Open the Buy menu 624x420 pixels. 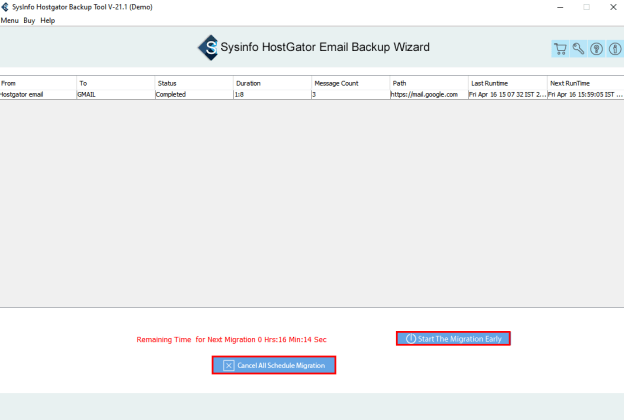pyautogui.click(x=29, y=21)
